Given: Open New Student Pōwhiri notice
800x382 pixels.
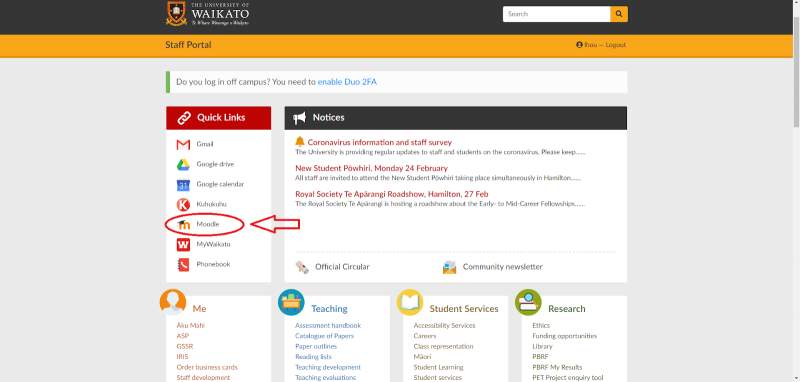Looking at the screenshot, I should coord(371,168).
